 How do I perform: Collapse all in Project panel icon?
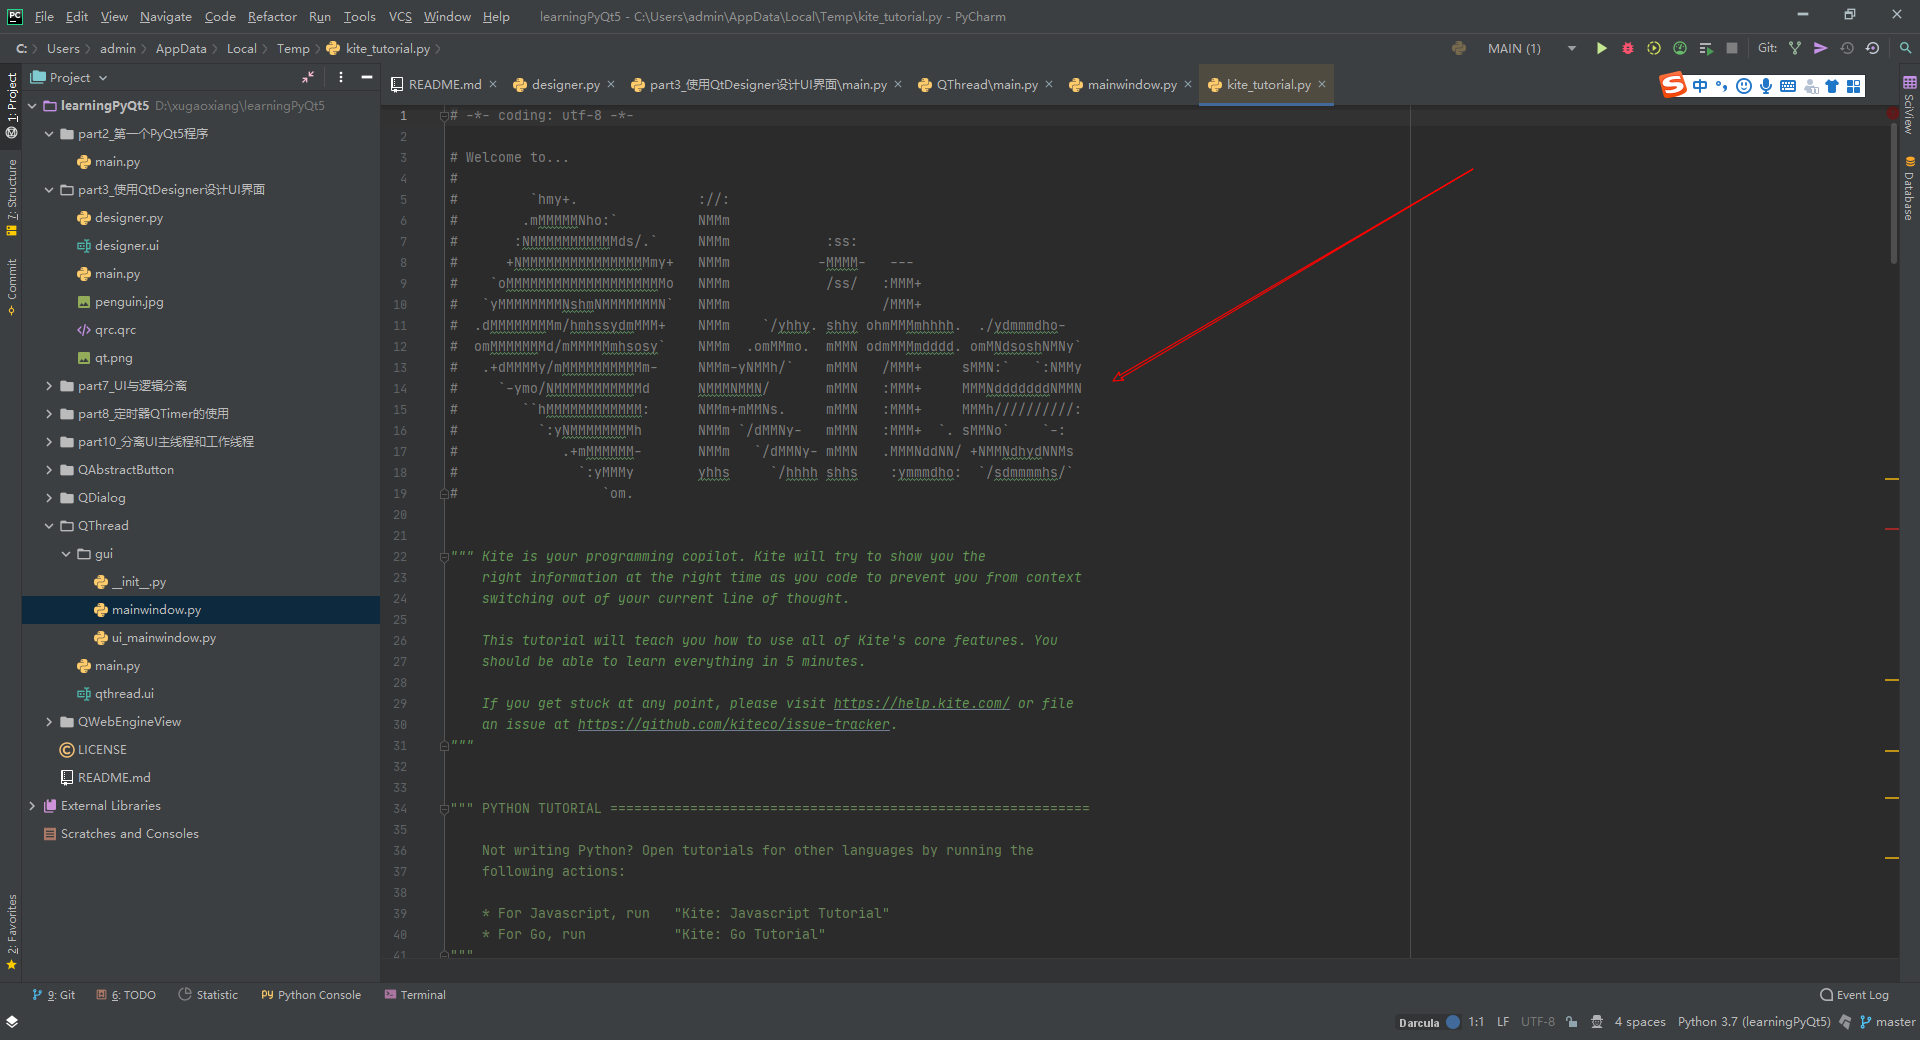(308, 77)
